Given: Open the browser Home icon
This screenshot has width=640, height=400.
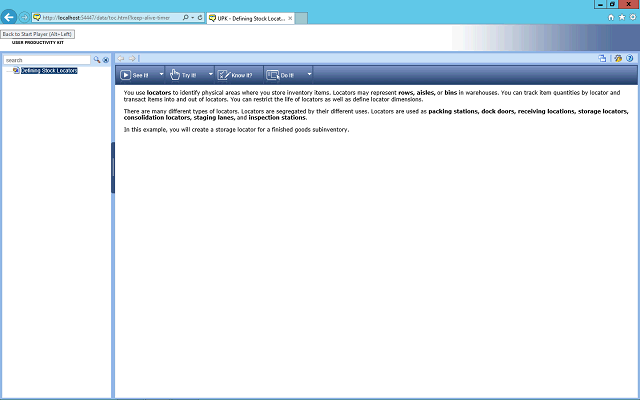Looking at the screenshot, I should pyautogui.click(x=611, y=18).
